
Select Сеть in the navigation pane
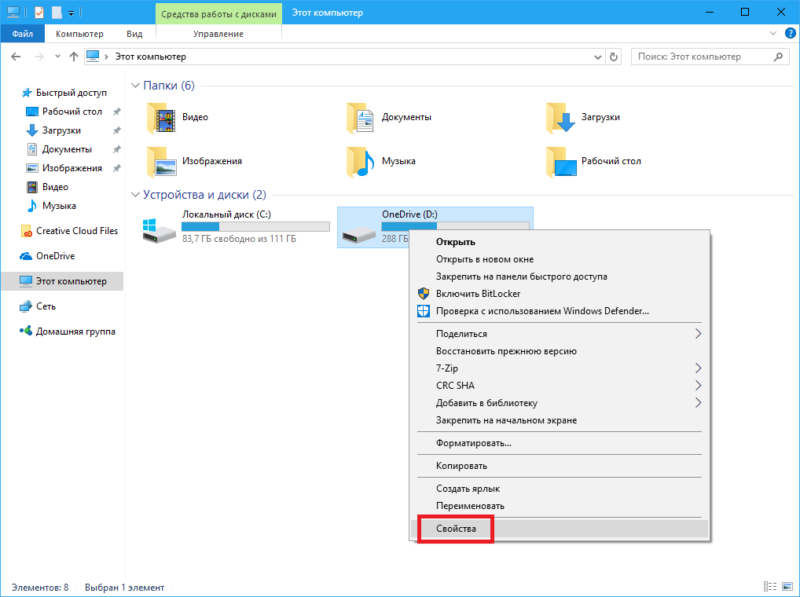coord(37,306)
